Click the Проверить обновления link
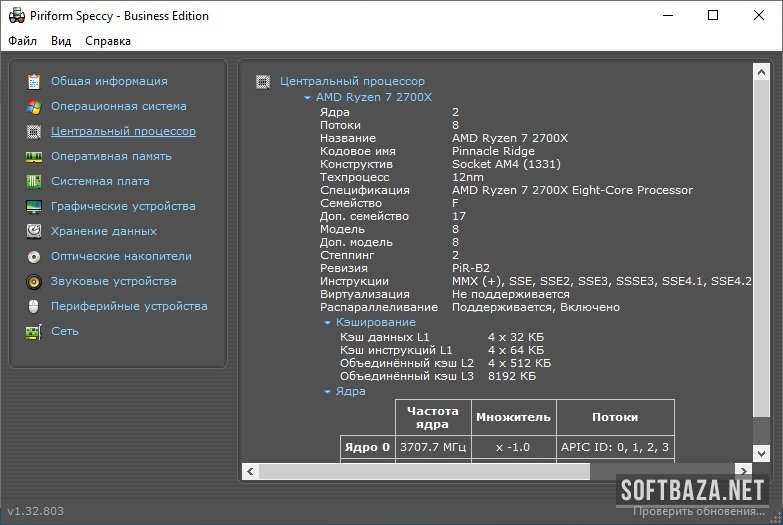Image resolution: width=783 pixels, height=525 pixels. [x=698, y=512]
